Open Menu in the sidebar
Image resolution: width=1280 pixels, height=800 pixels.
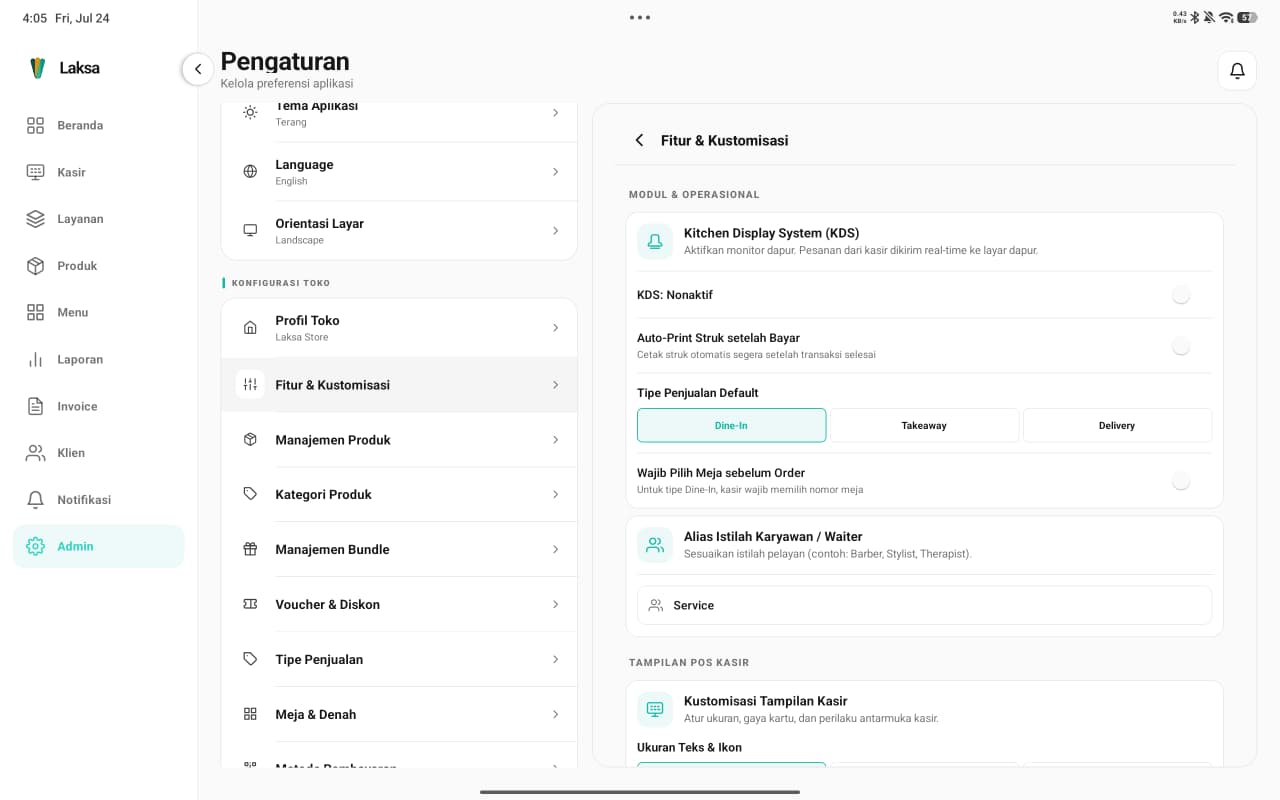click(x=99, y=312)
